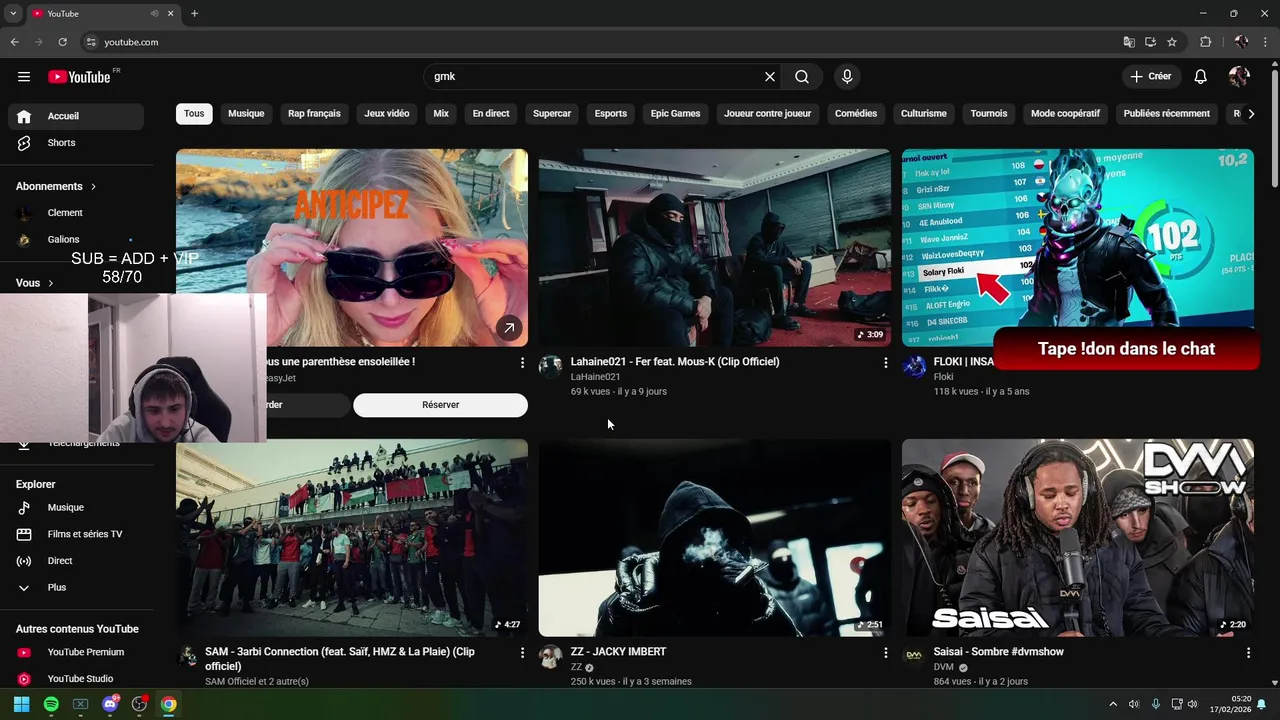Click the Créer button

[x=1150, y=77]
